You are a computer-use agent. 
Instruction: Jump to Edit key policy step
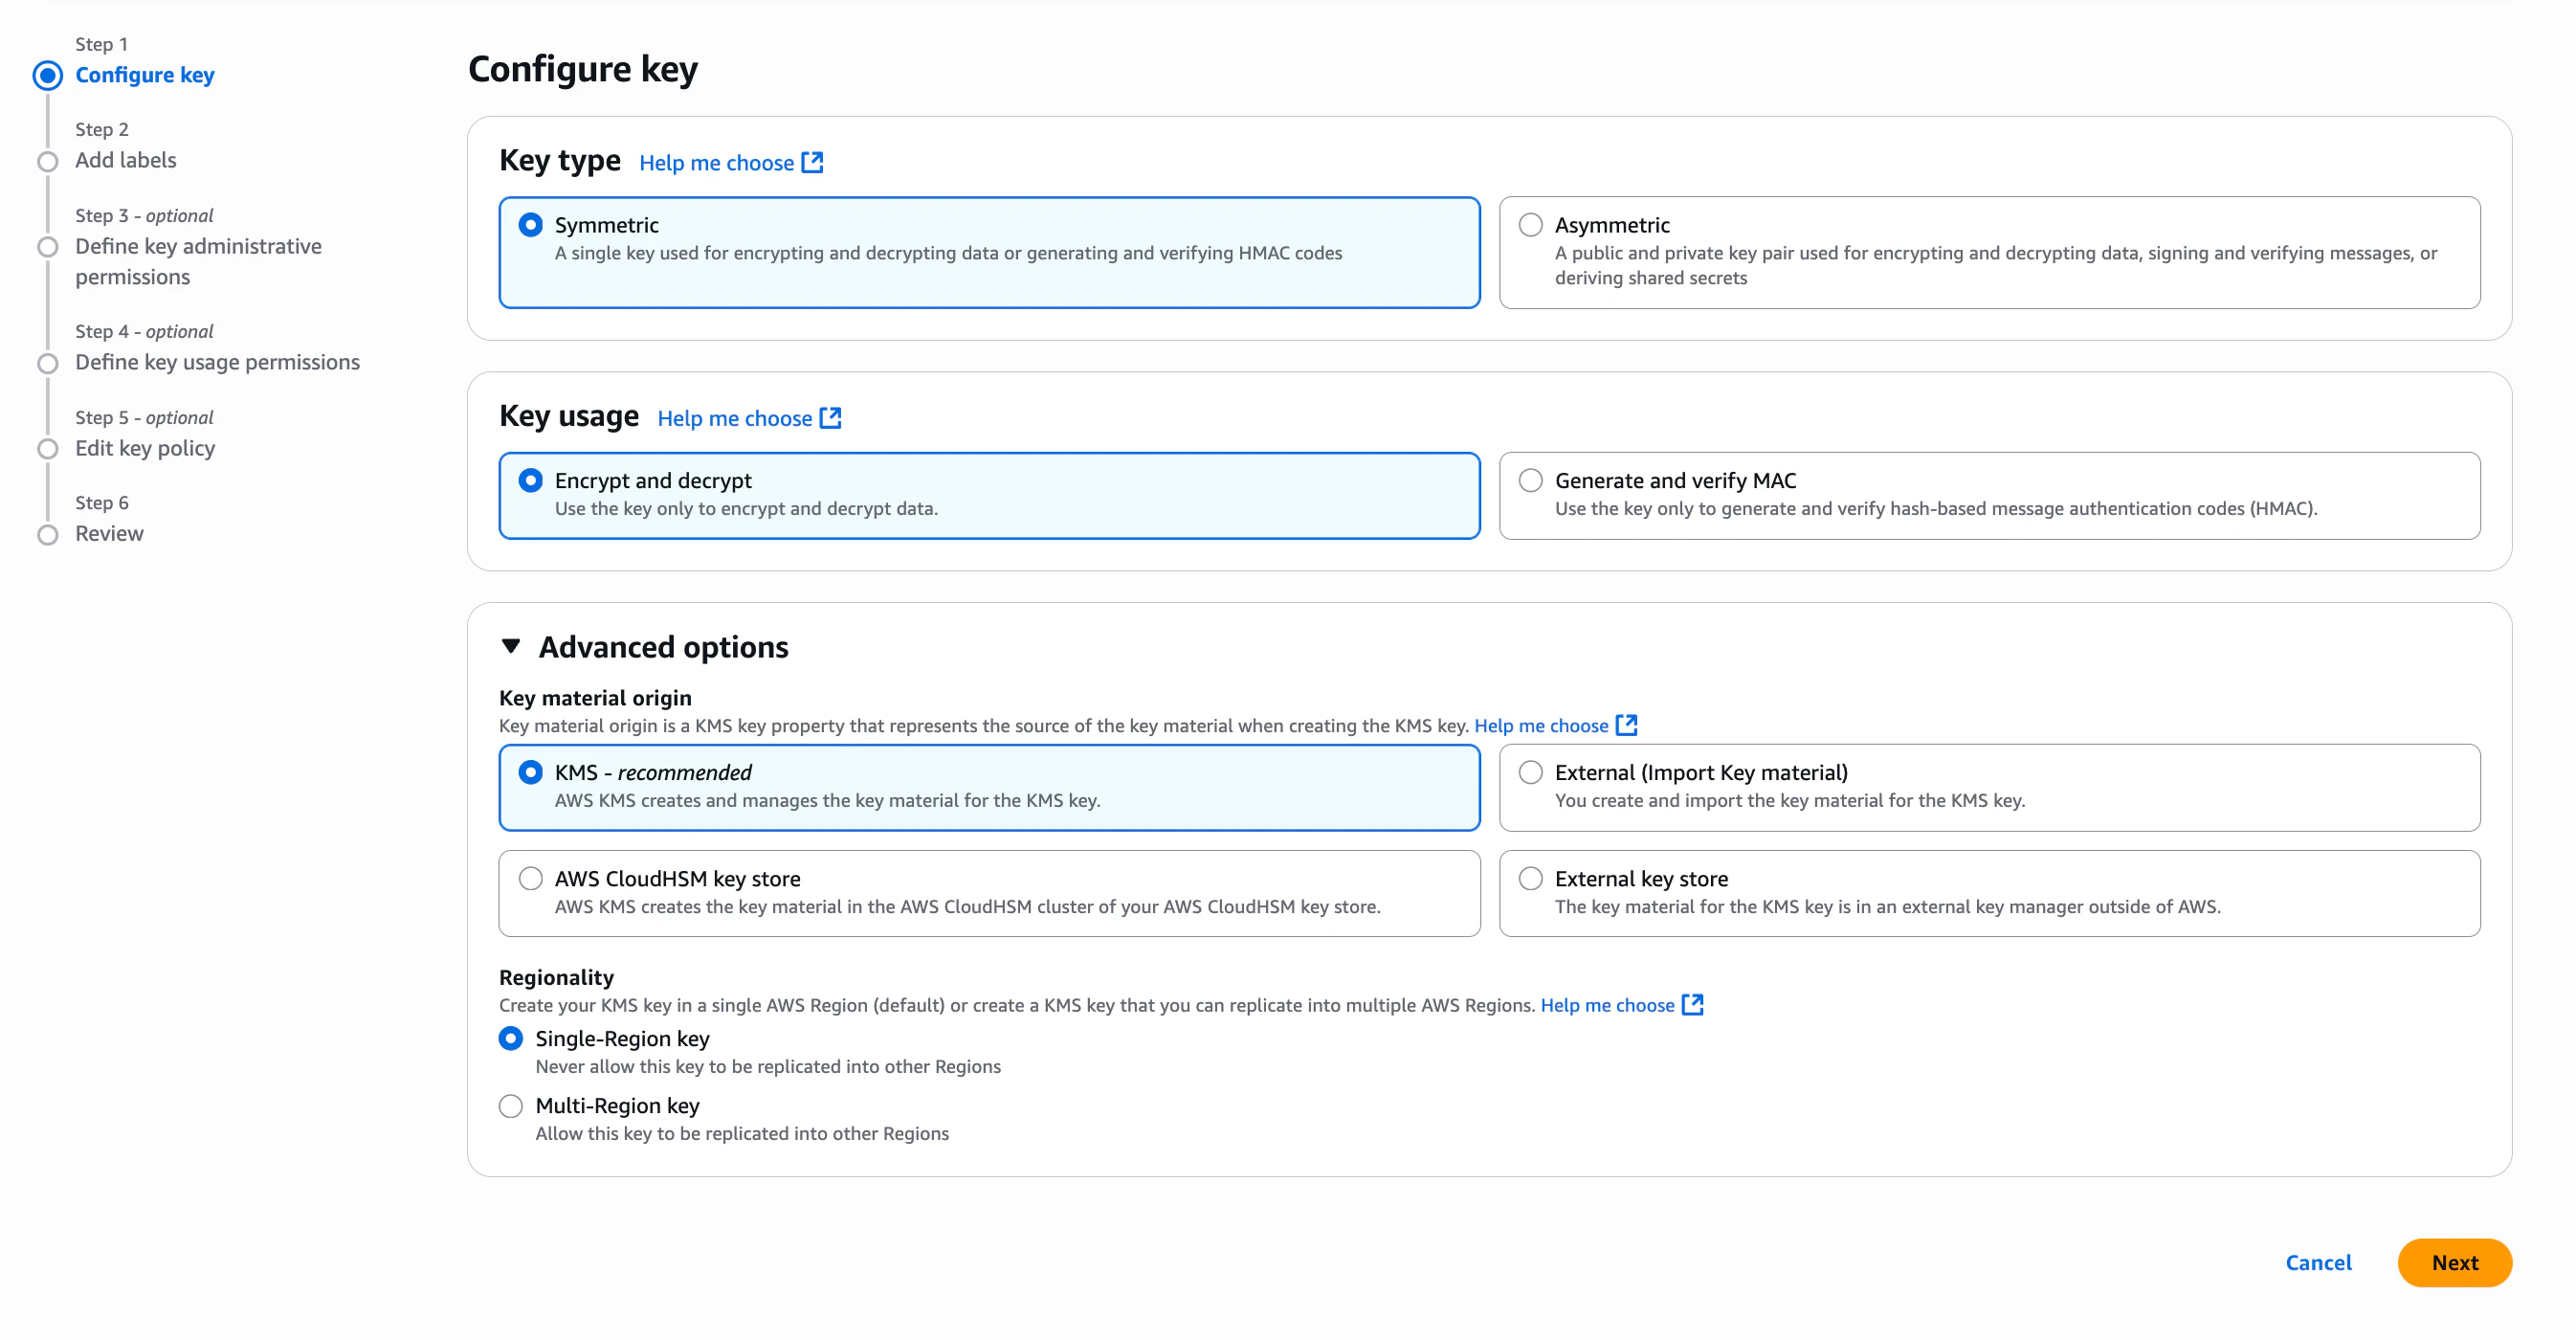point(145,448)
